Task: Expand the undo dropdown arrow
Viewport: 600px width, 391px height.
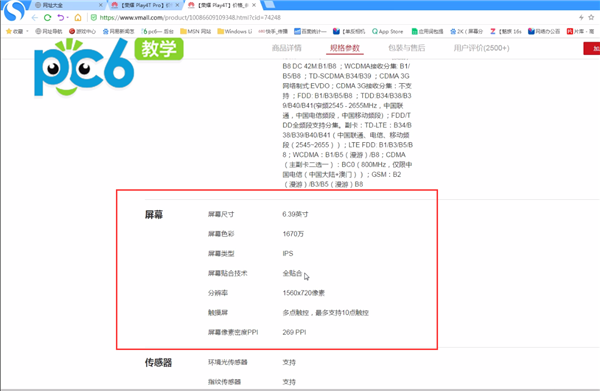Action: 68,18
